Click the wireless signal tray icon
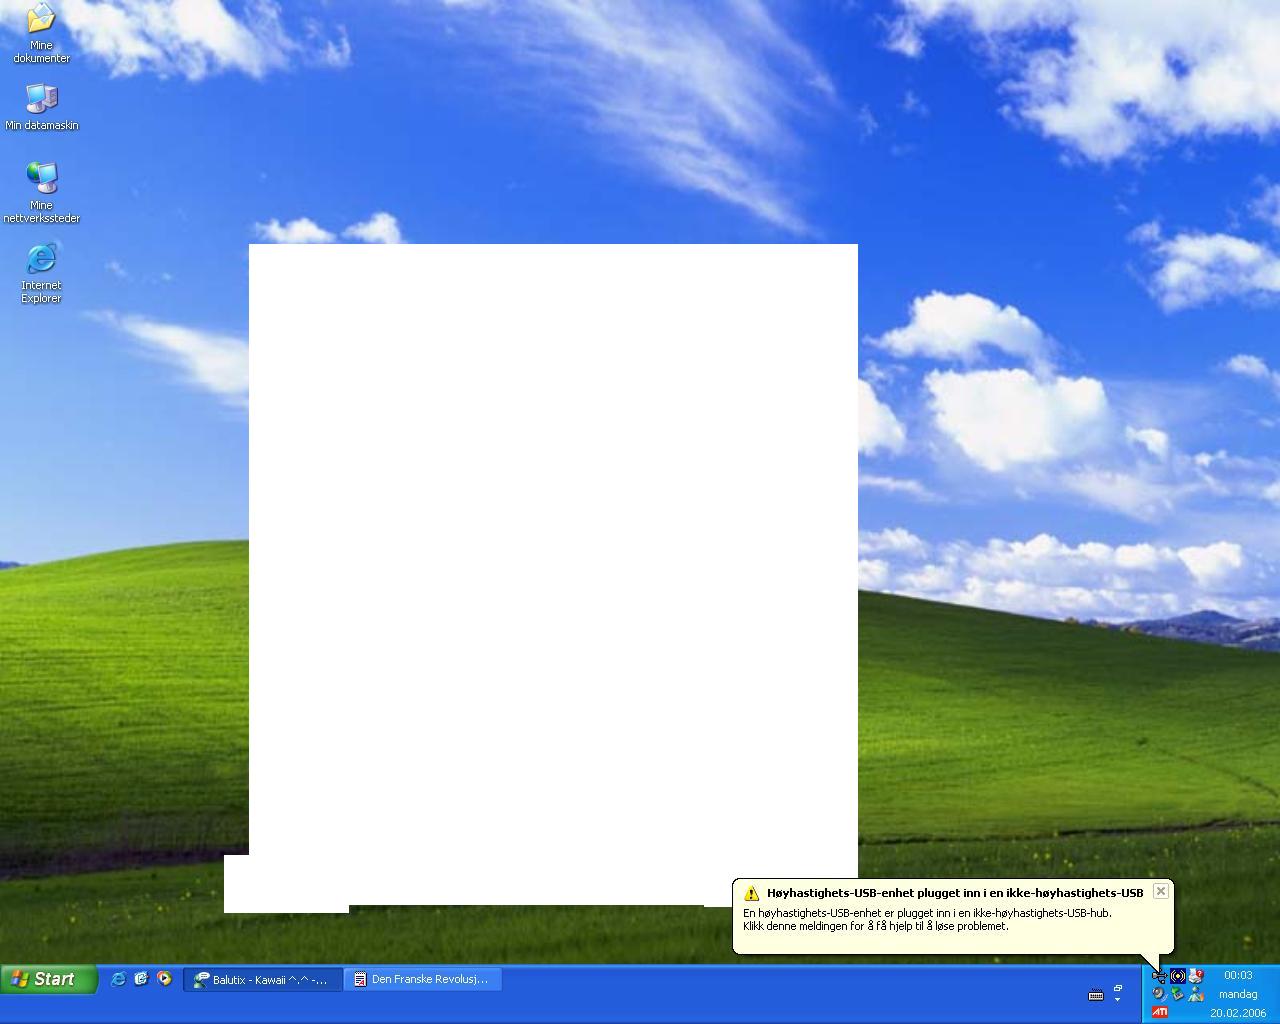1280x1024 pixels. [x=1178, y=976]
